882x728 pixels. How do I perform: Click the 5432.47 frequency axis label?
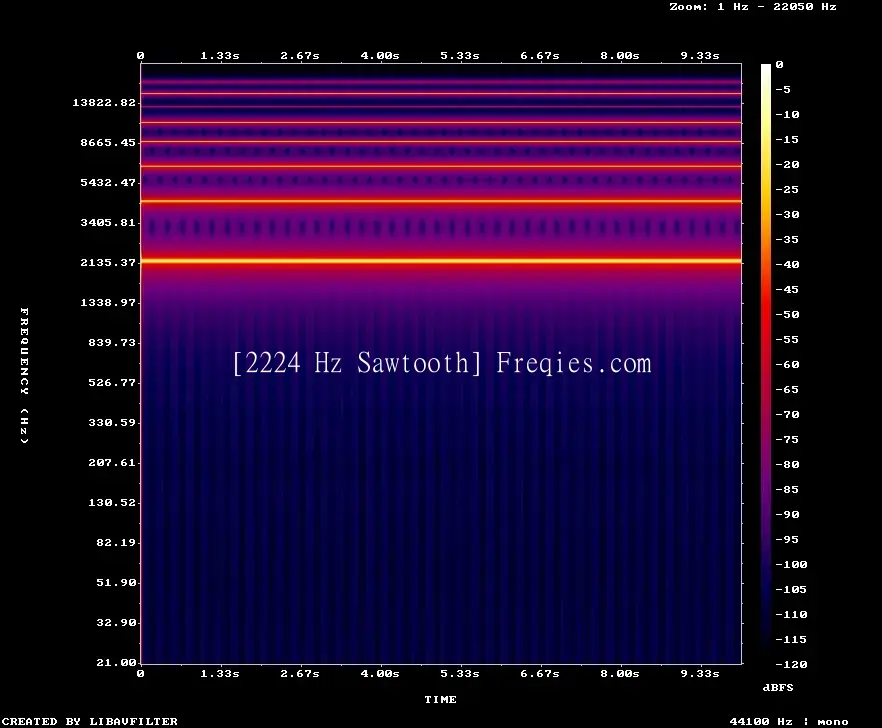pyautogui.click(x=108, y=182)
